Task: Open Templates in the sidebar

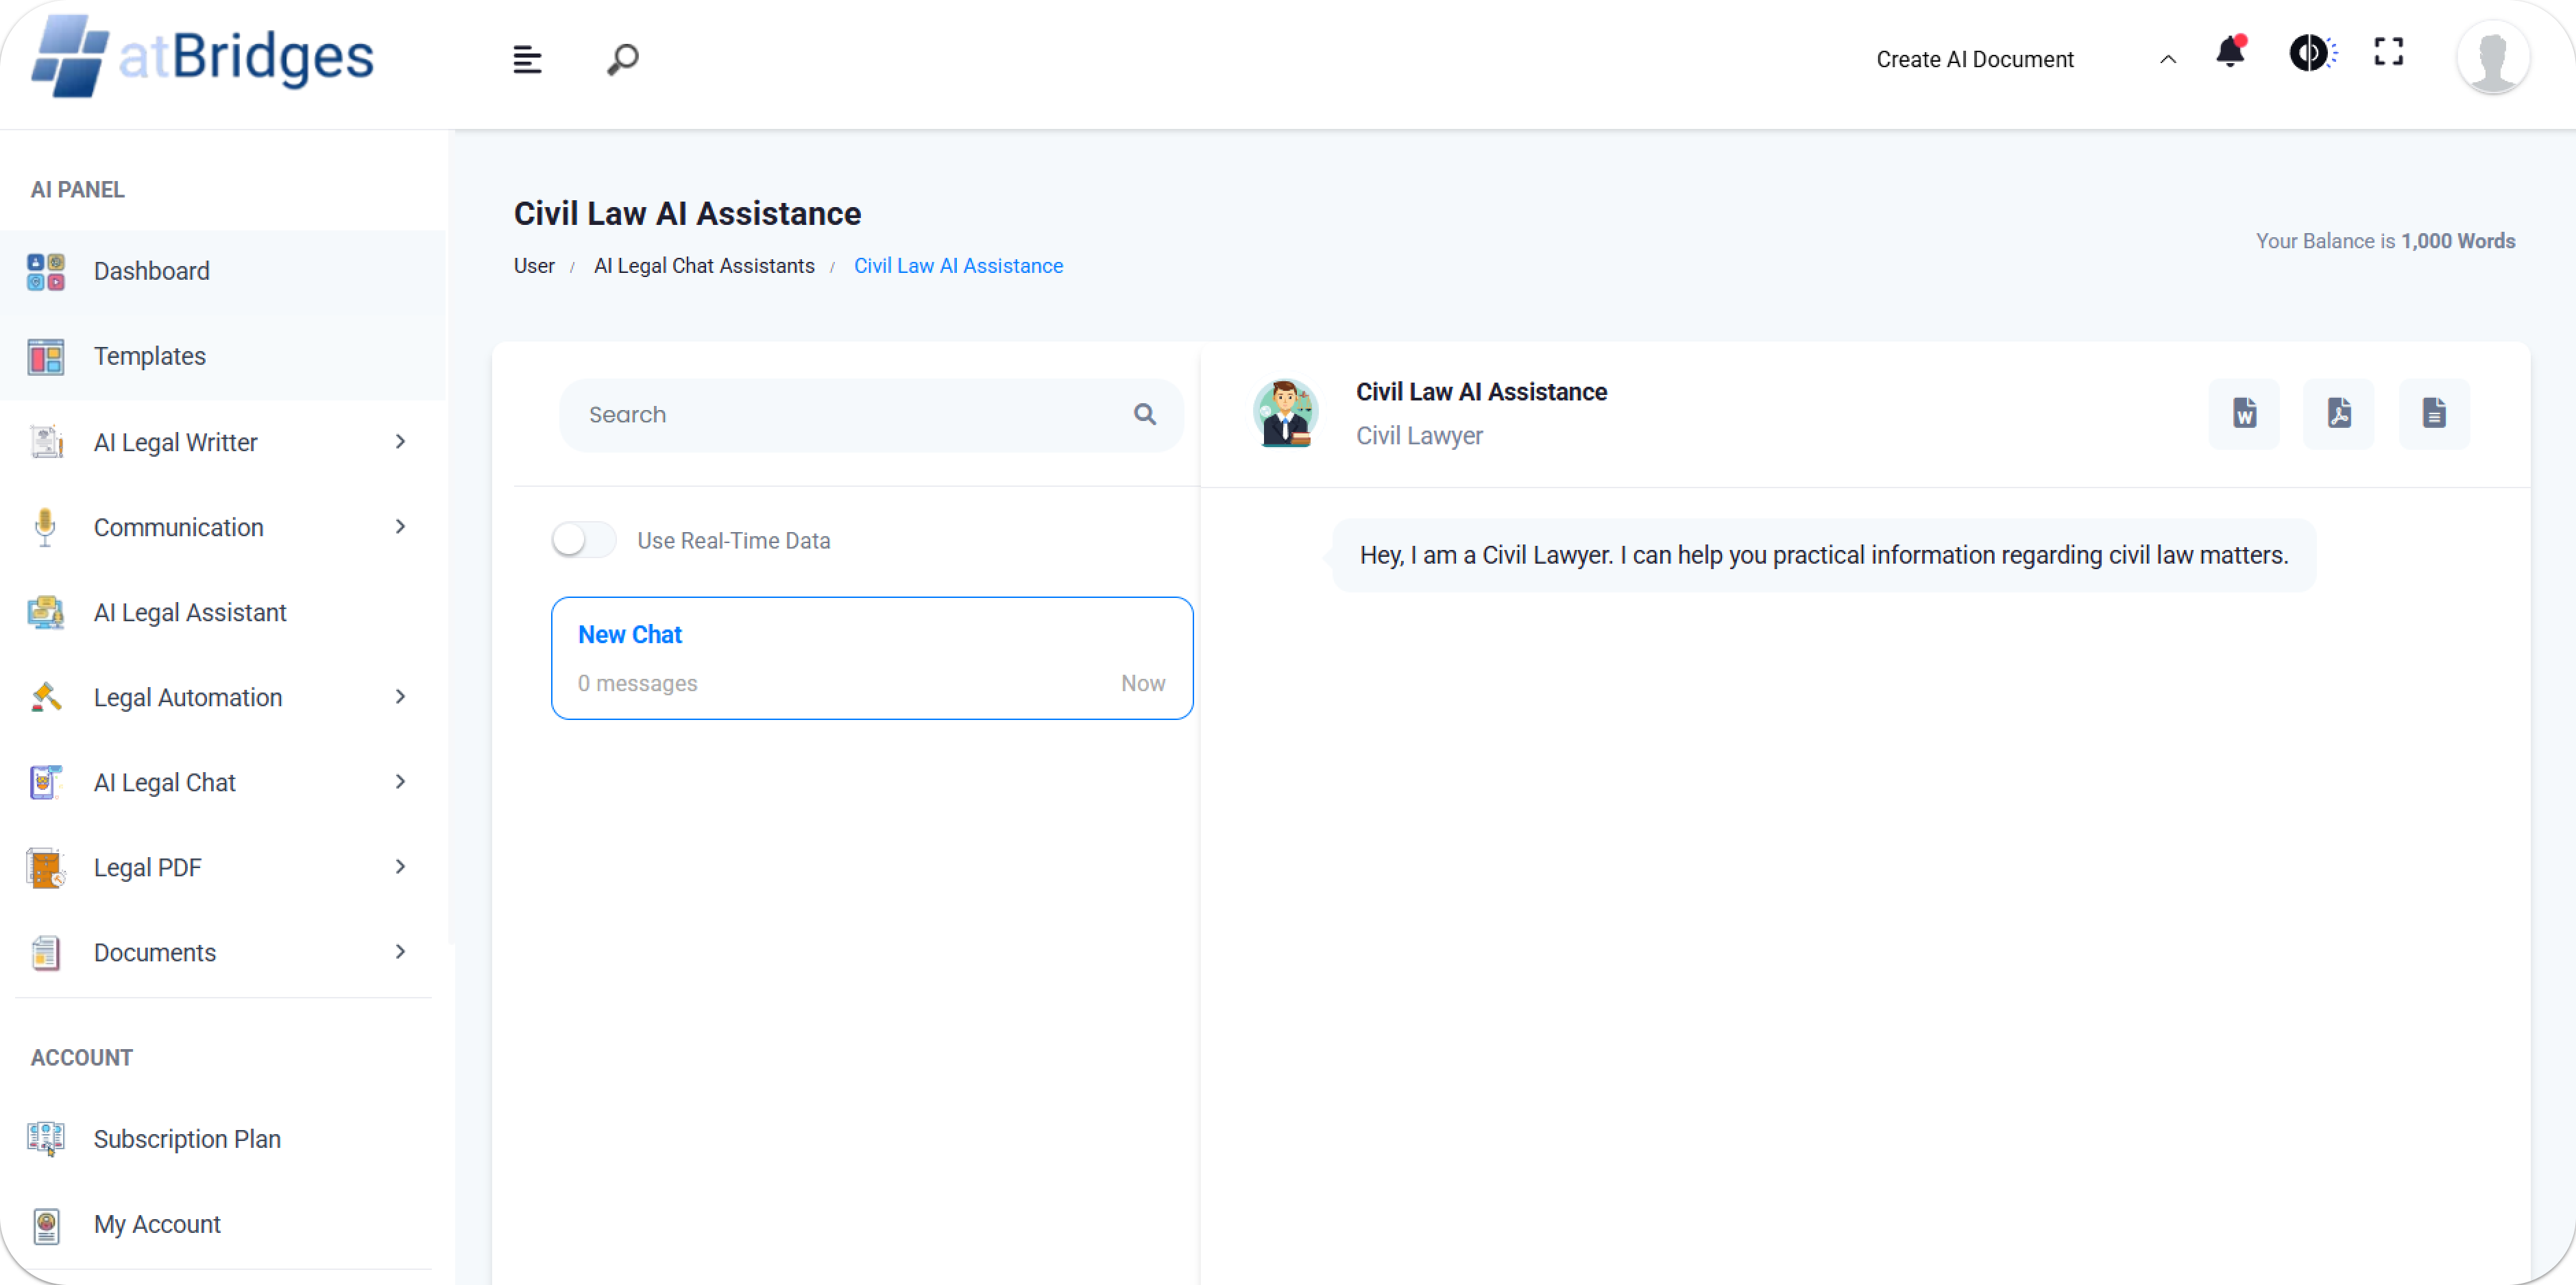Action: (x=150, y=356)
